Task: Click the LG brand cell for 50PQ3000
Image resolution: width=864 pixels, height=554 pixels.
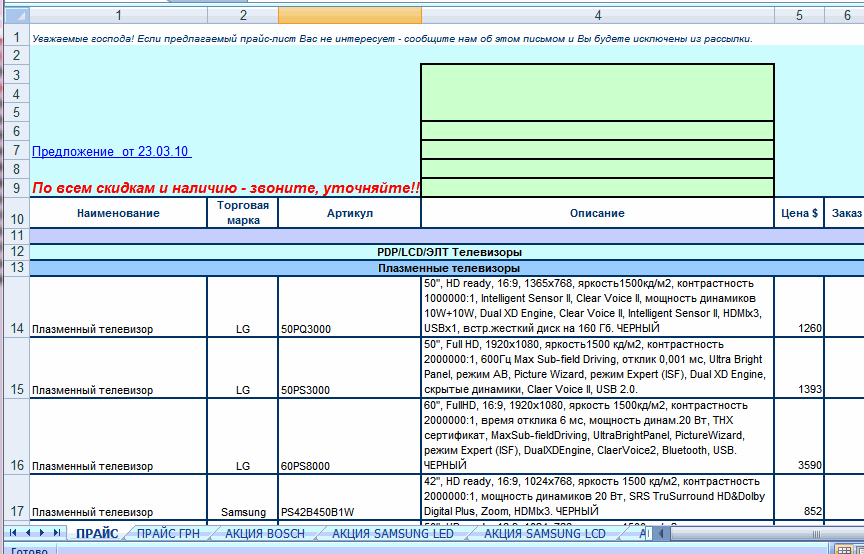Action: pos(243,307)
